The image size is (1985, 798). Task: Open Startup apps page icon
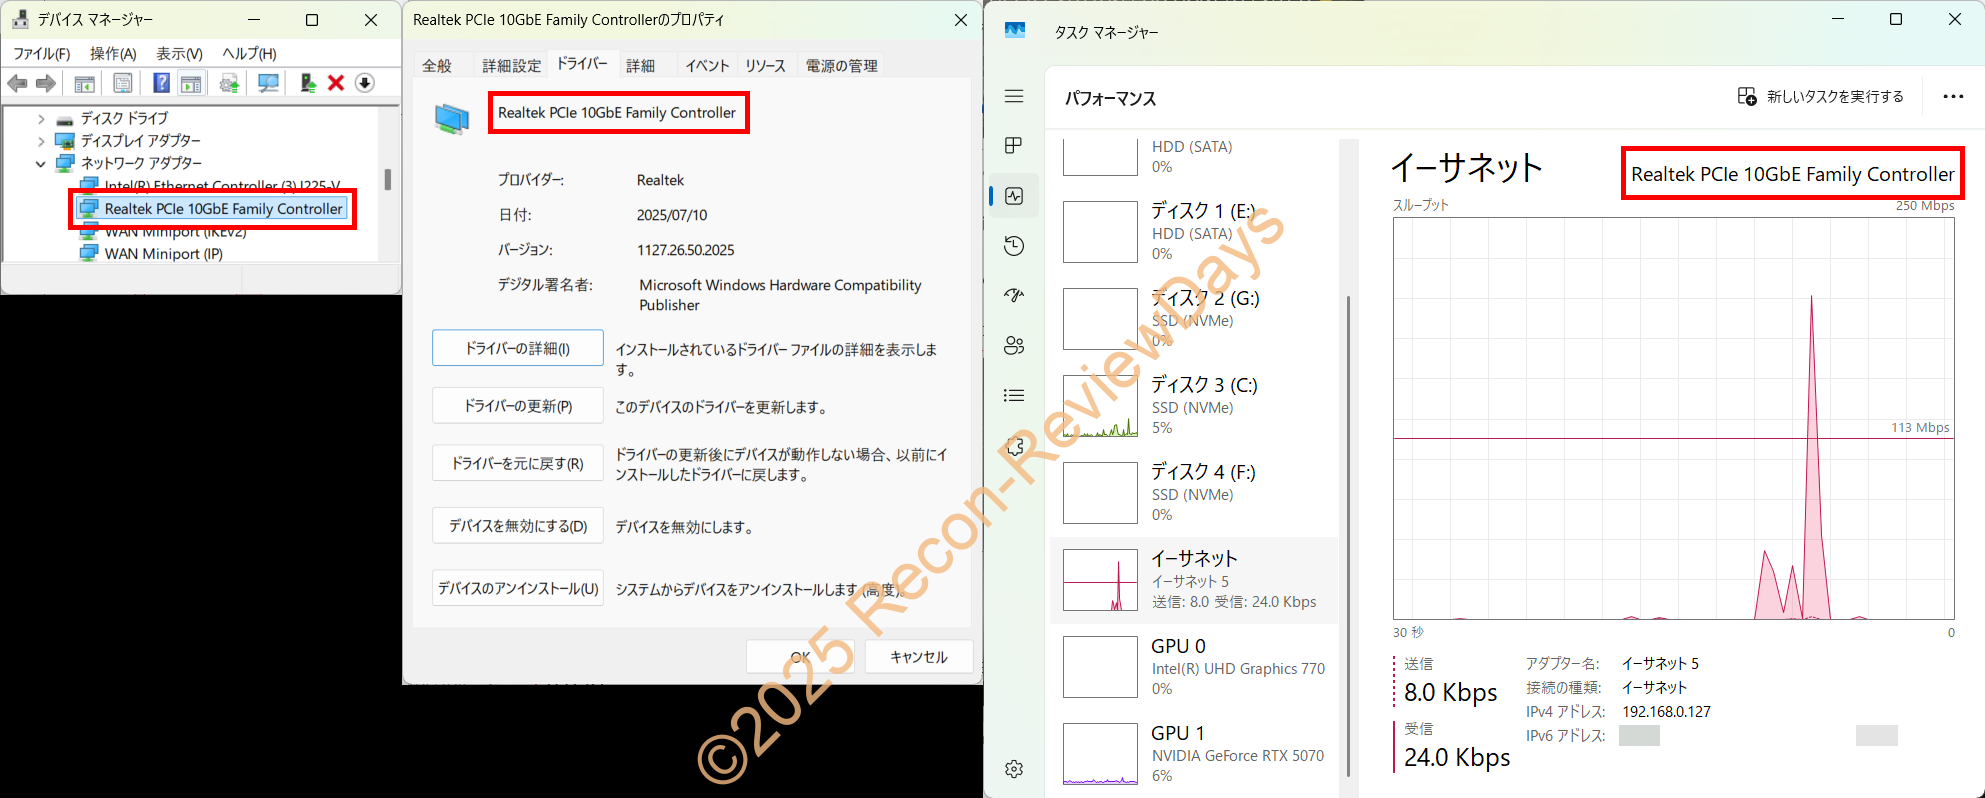1013,296
